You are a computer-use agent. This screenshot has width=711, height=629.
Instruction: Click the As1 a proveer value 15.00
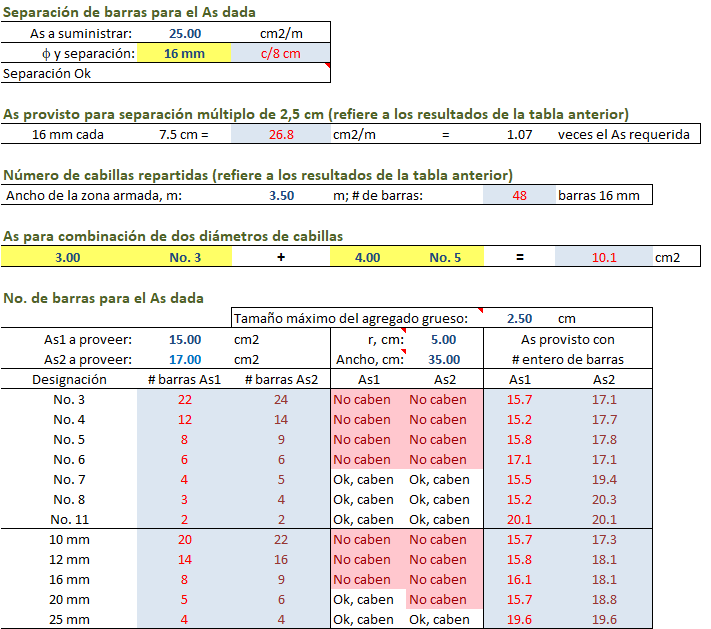185,340
